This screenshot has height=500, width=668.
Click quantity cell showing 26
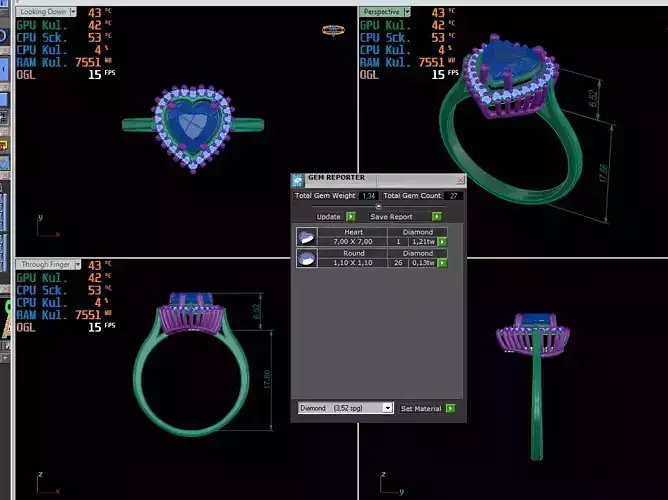click(x=398, y=263)
